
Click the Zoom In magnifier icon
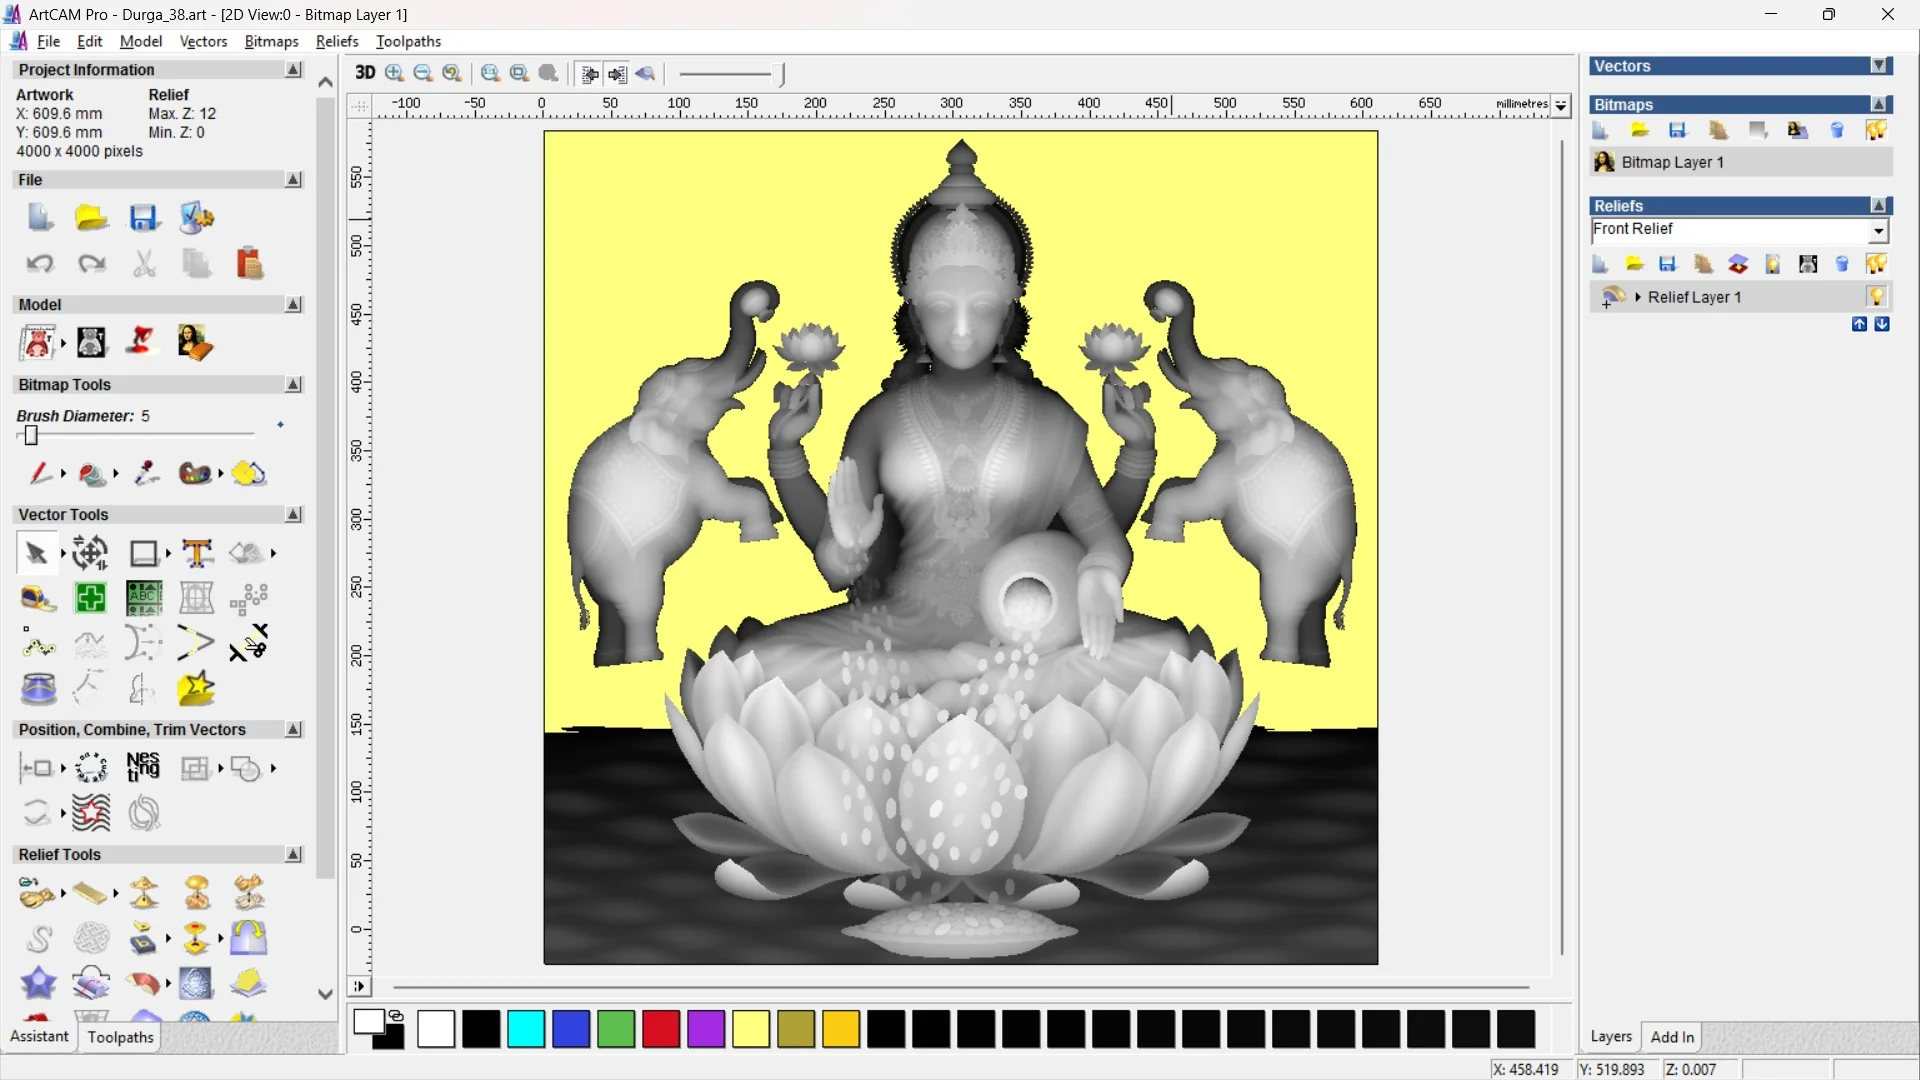(x=395, y=73)
